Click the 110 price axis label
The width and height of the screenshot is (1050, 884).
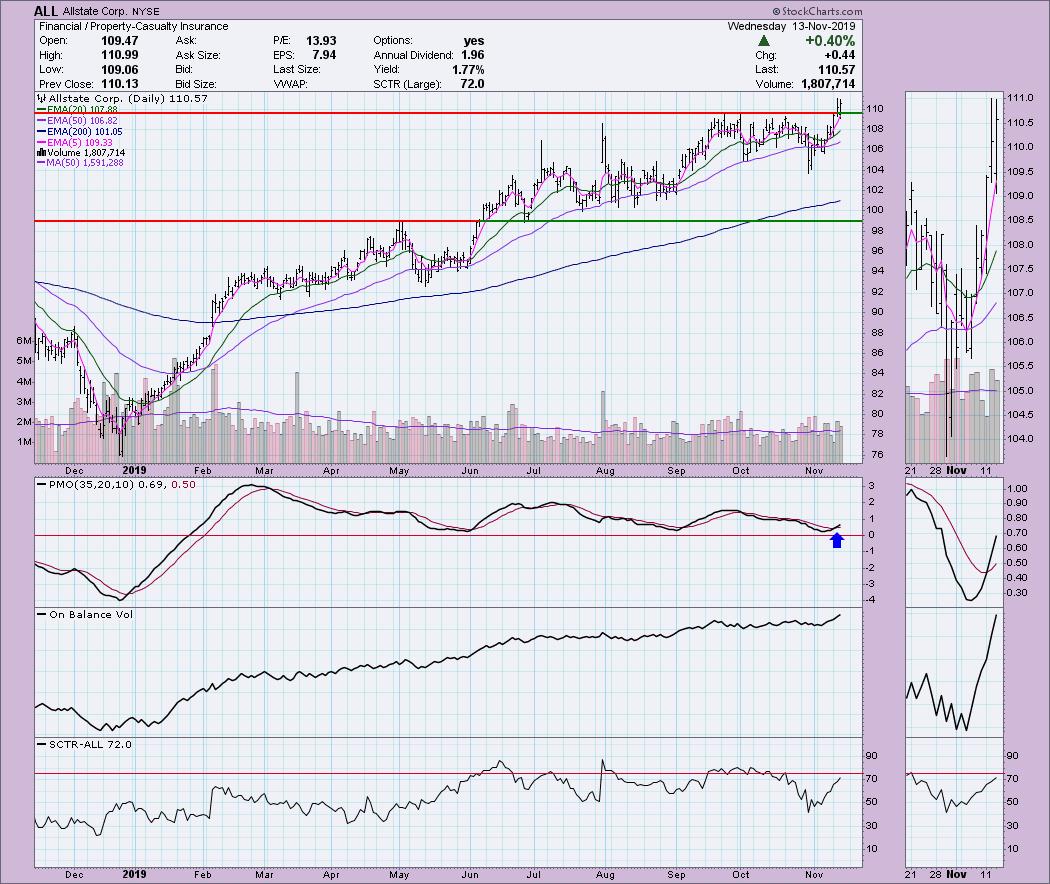(x=875, y=108)
